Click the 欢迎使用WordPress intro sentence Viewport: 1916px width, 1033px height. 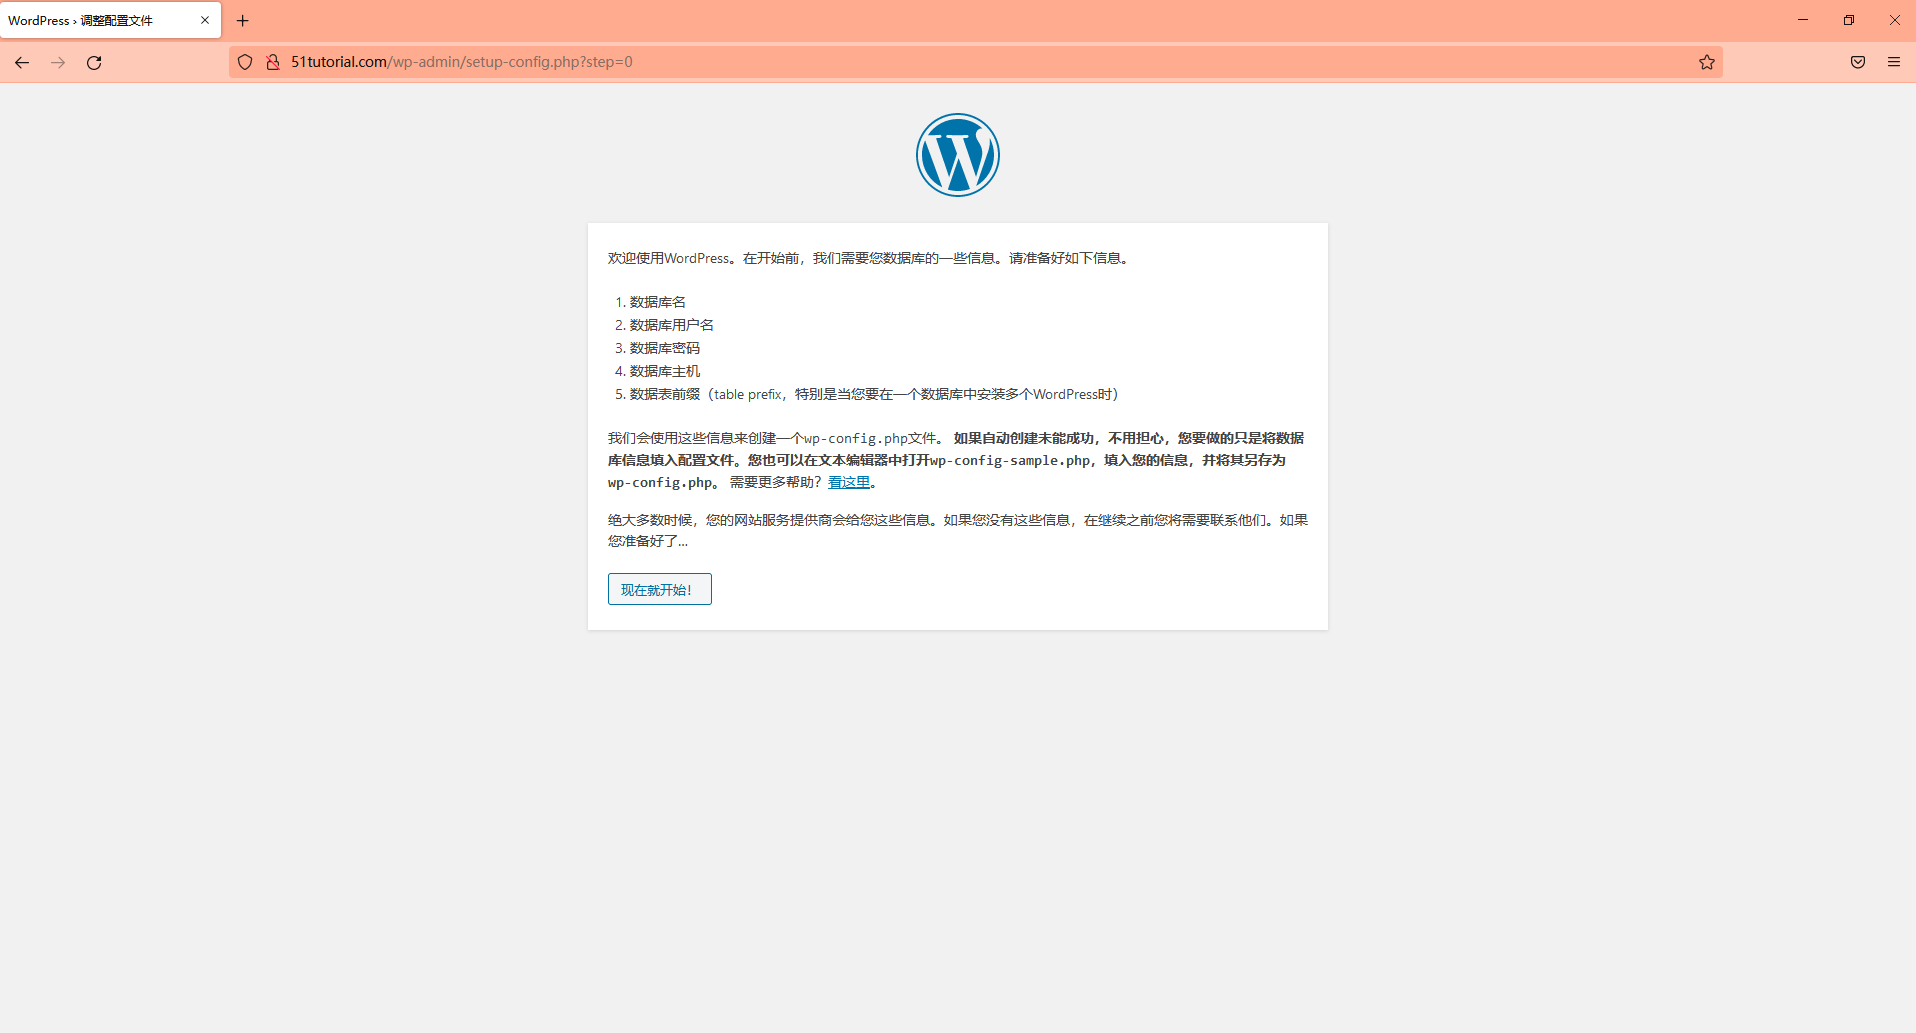[870, 258]
